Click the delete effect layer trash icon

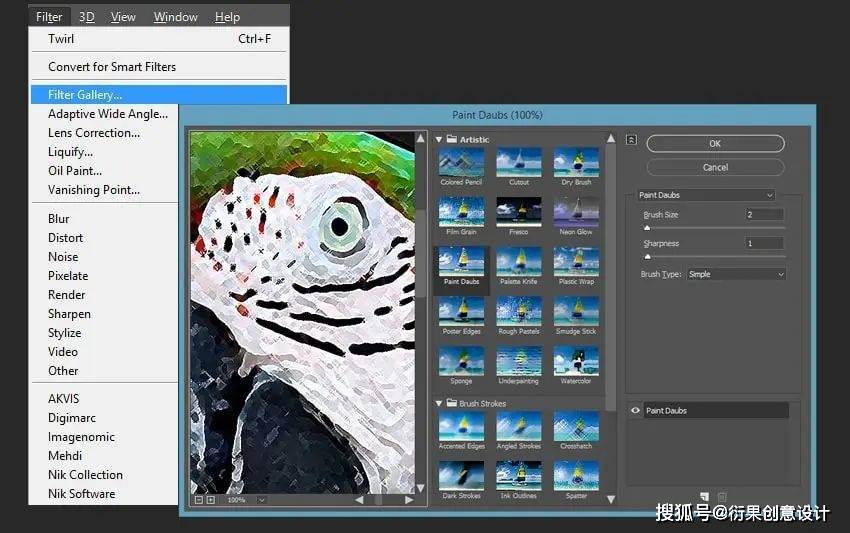click(722, 496)
